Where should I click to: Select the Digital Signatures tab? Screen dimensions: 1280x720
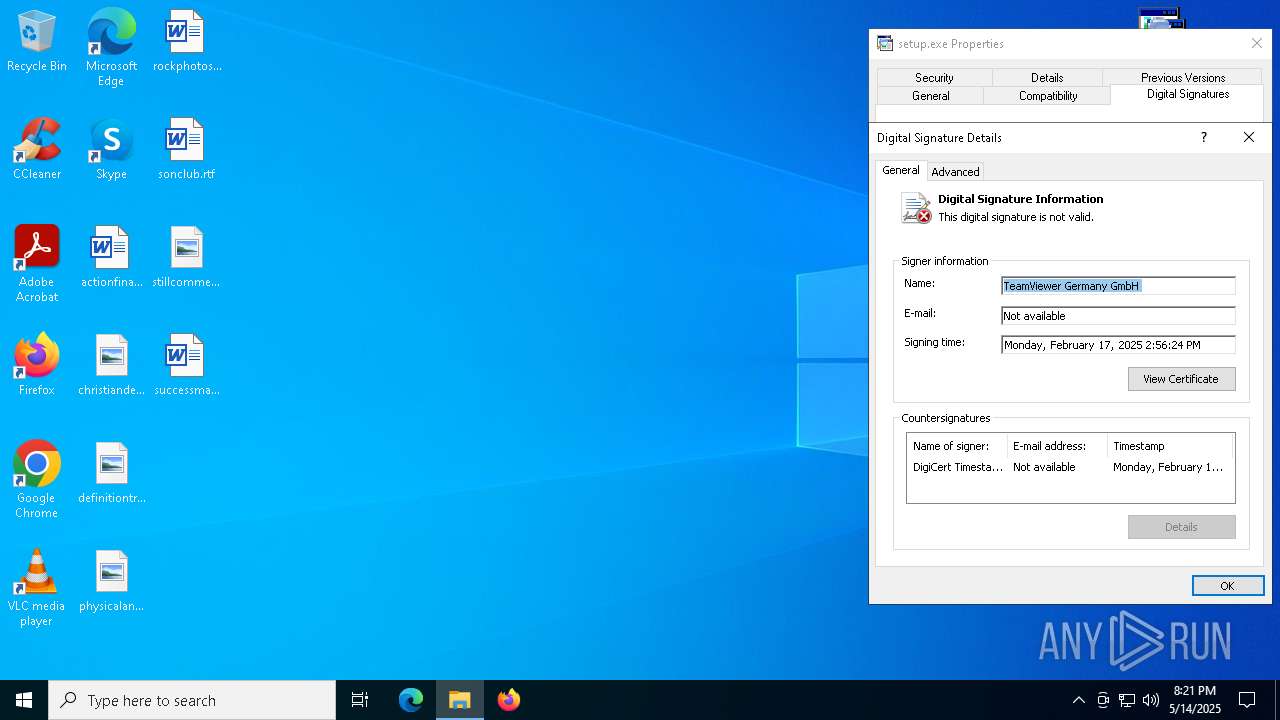[x=1188, y=94]
